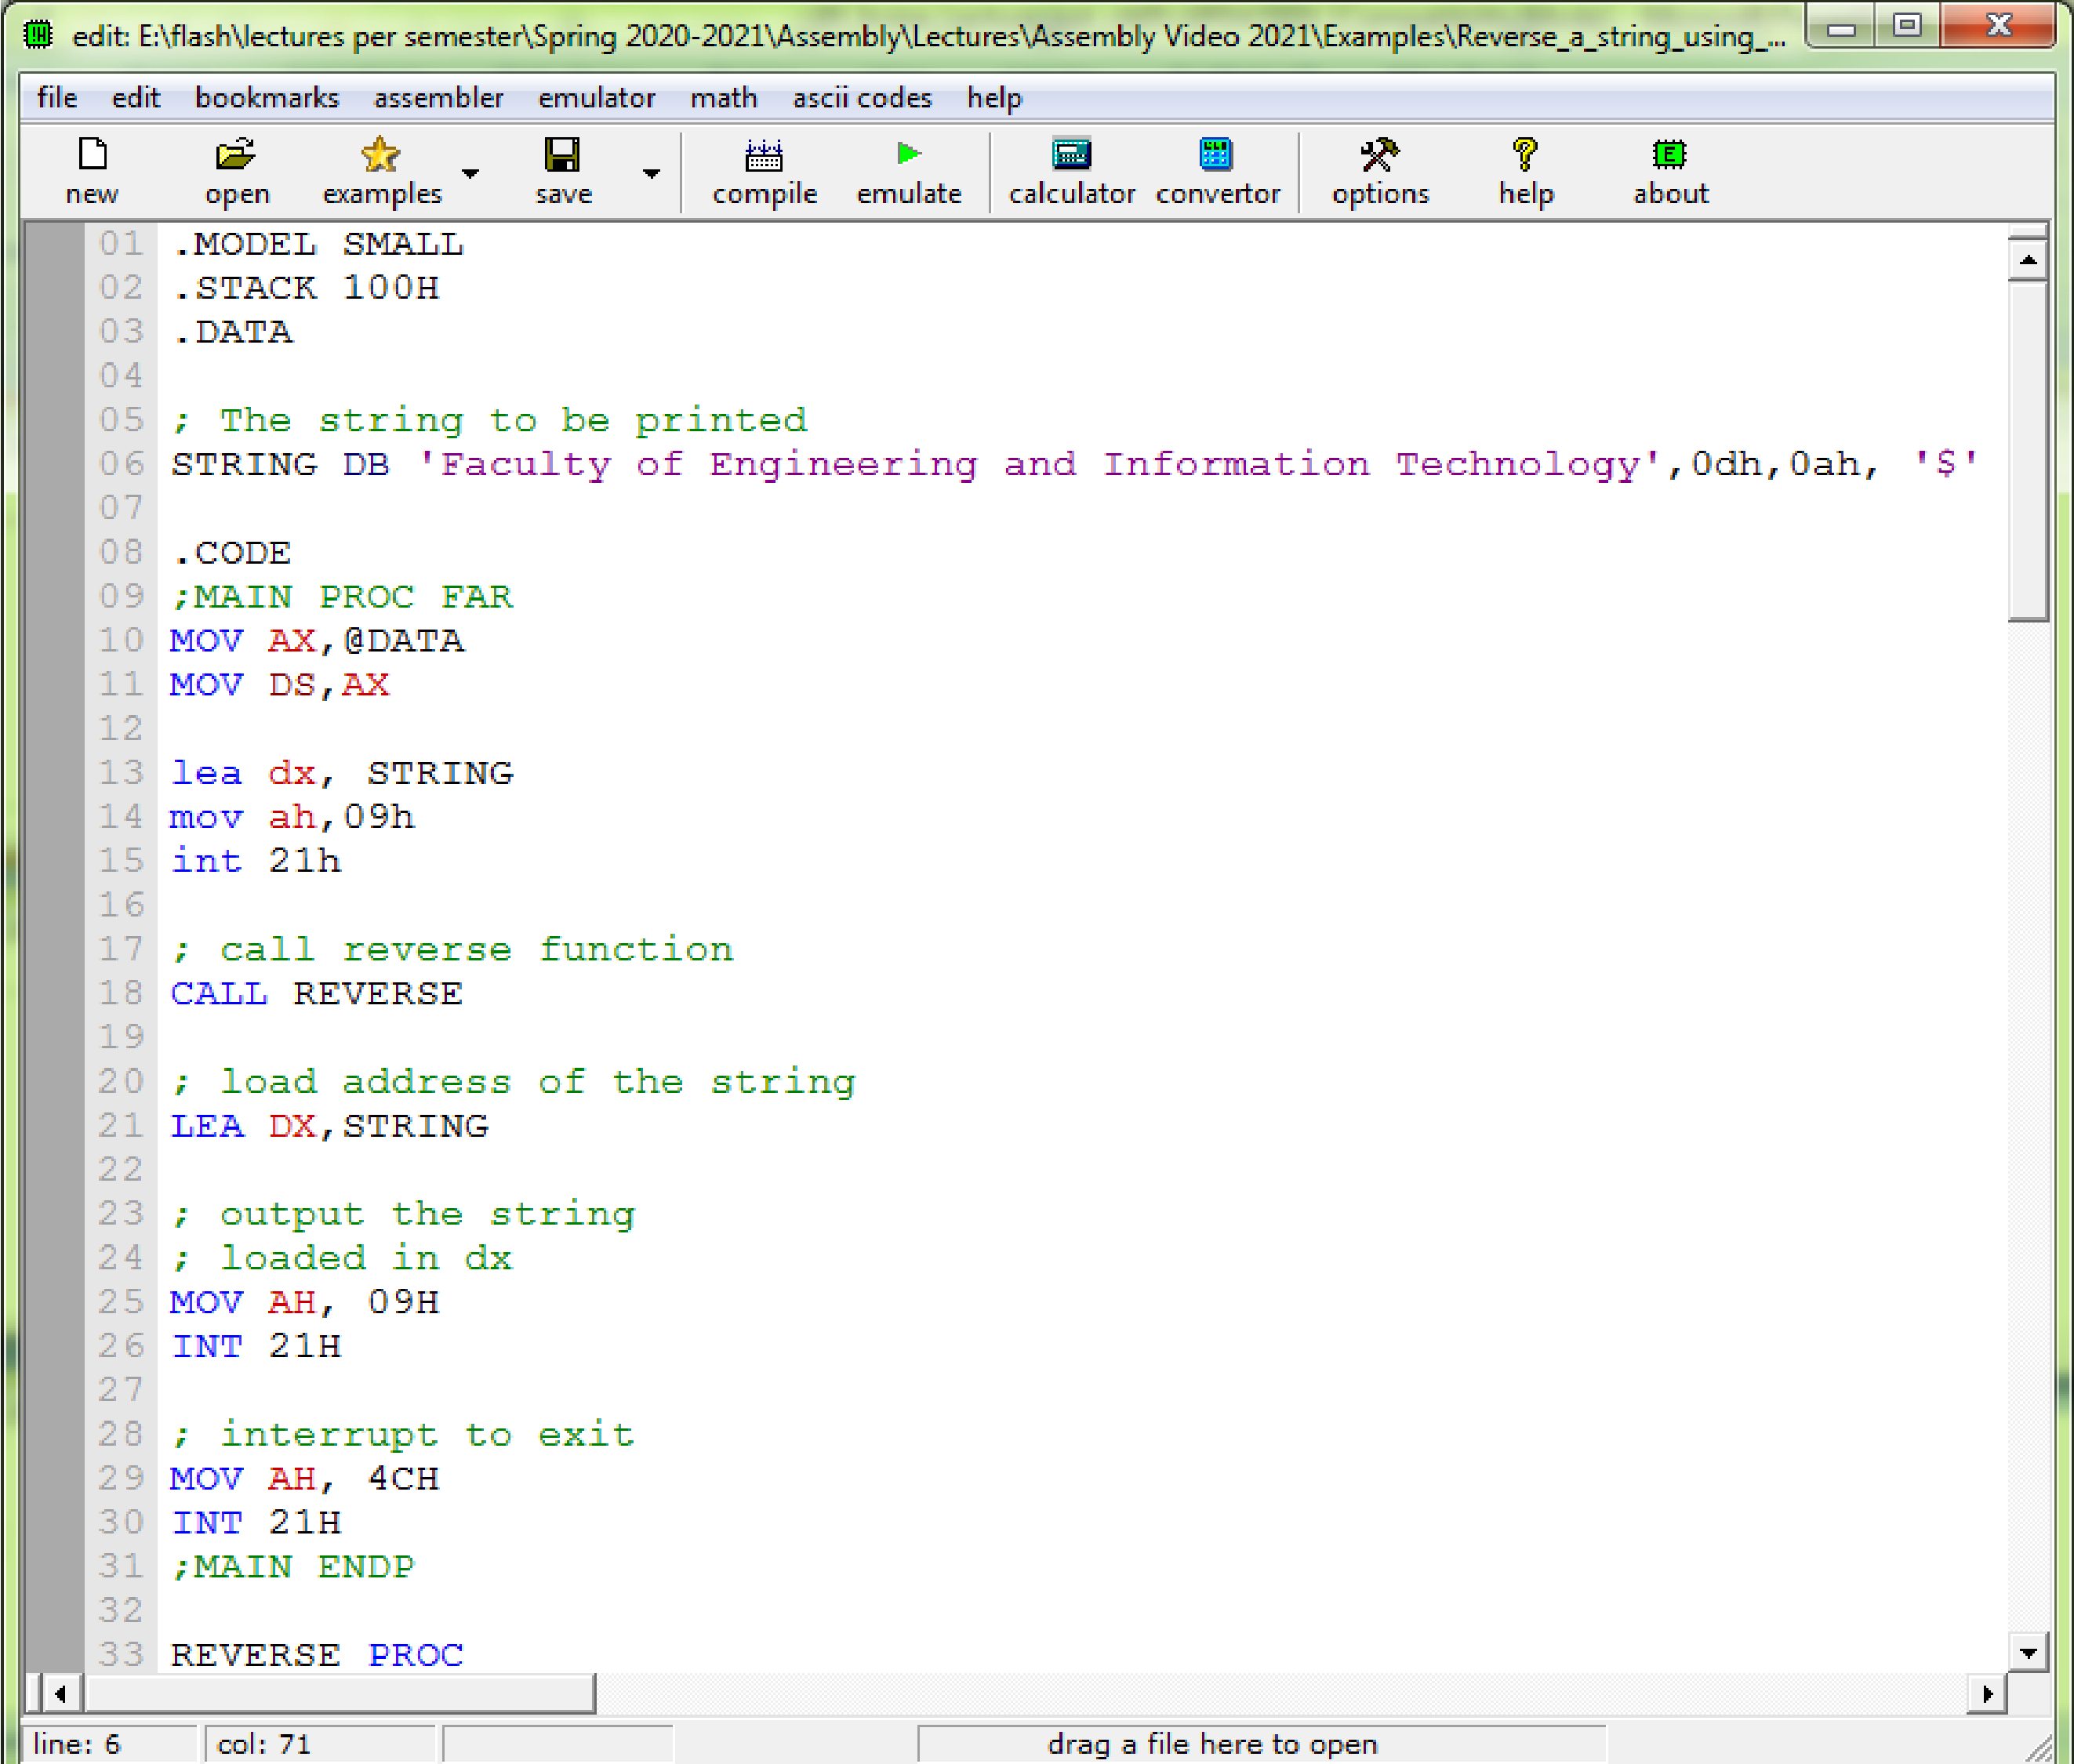Expand the examples dropdown arrow

[470, 173]
